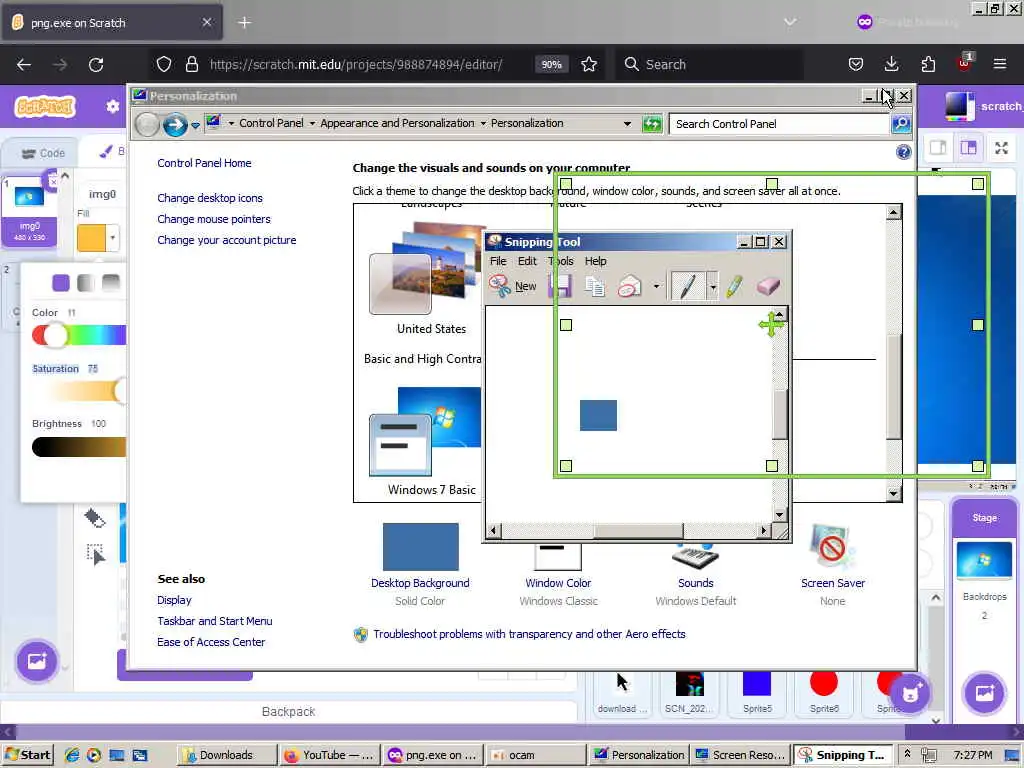Select the United States theme
The image size is (1024, 768).
pos(430,278)
